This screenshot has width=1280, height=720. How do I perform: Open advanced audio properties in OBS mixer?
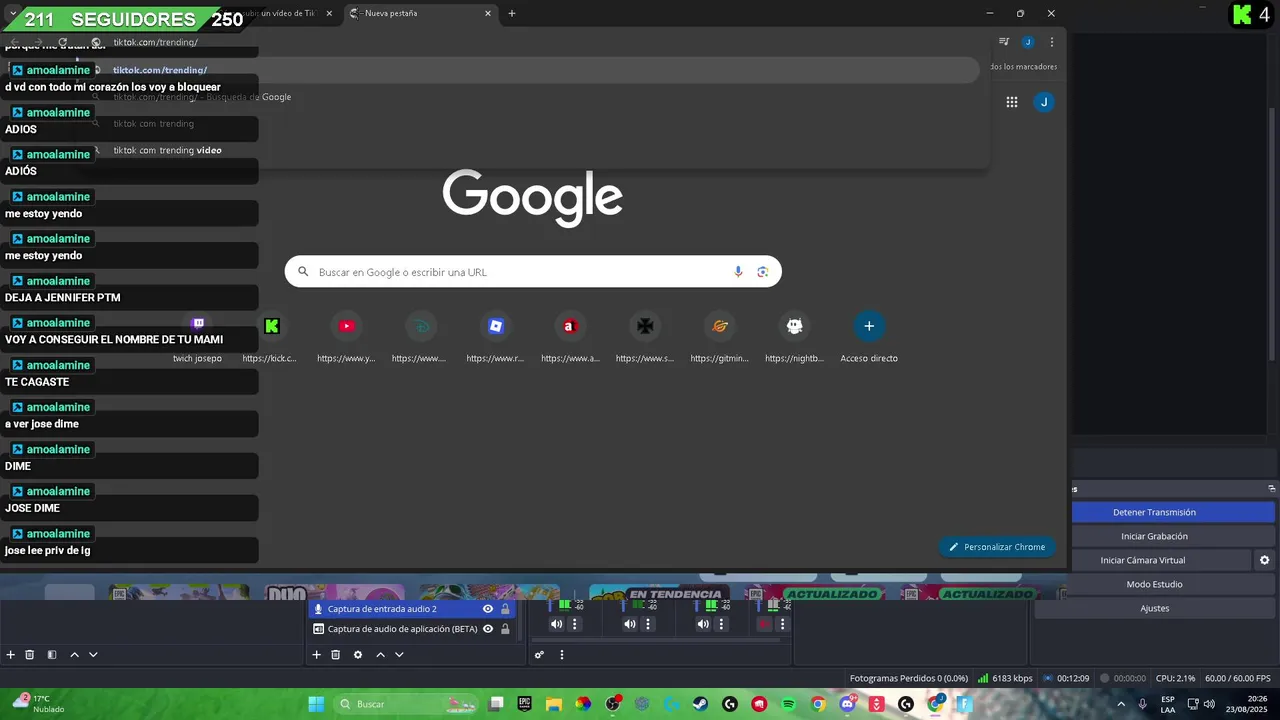[x=539, y=655]
